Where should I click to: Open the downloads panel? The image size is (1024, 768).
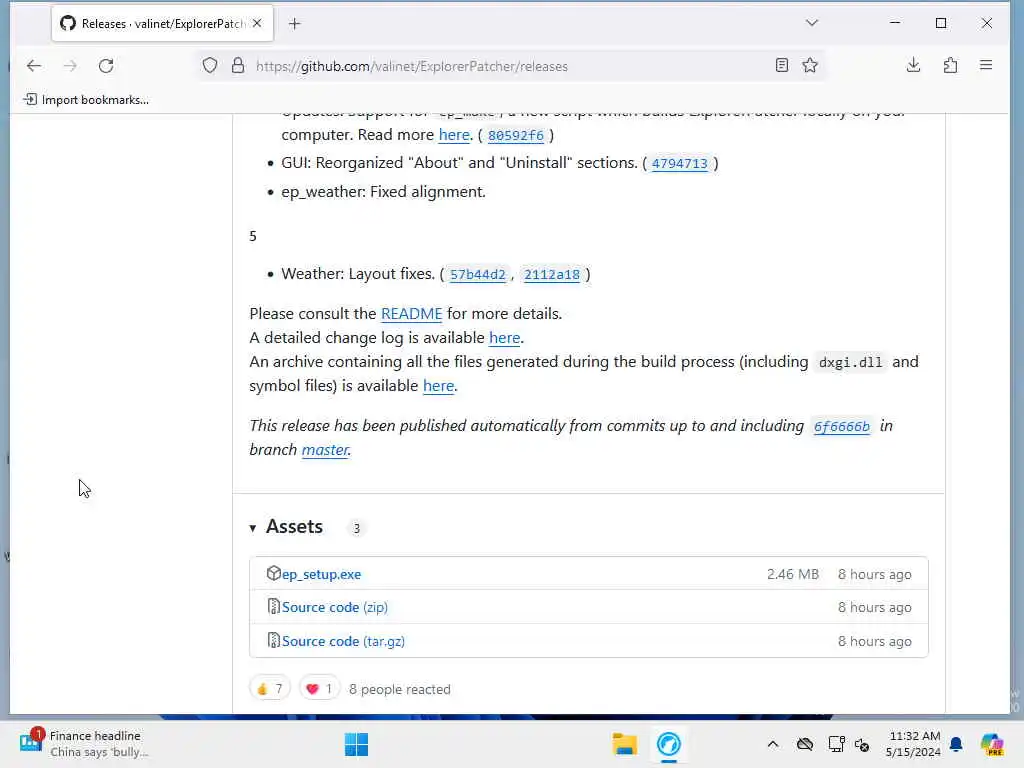914,65
